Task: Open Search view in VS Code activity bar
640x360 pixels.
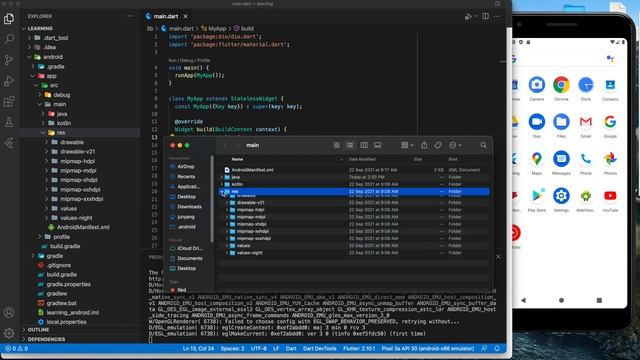Action: [9, 39]
